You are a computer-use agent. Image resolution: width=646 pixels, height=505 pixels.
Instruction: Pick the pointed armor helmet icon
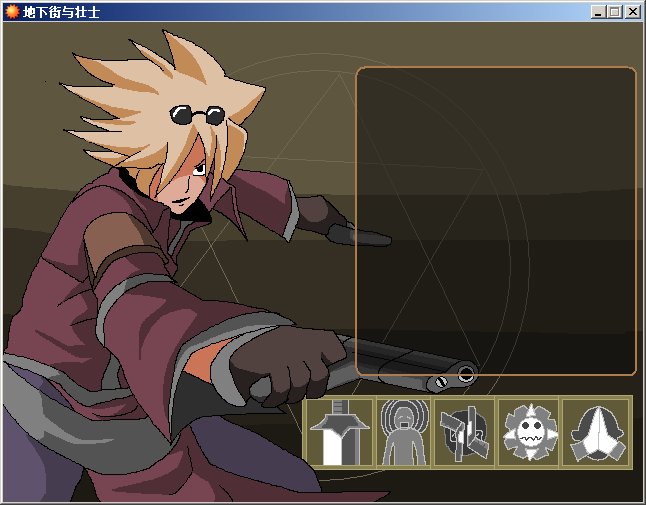point(596,432)
